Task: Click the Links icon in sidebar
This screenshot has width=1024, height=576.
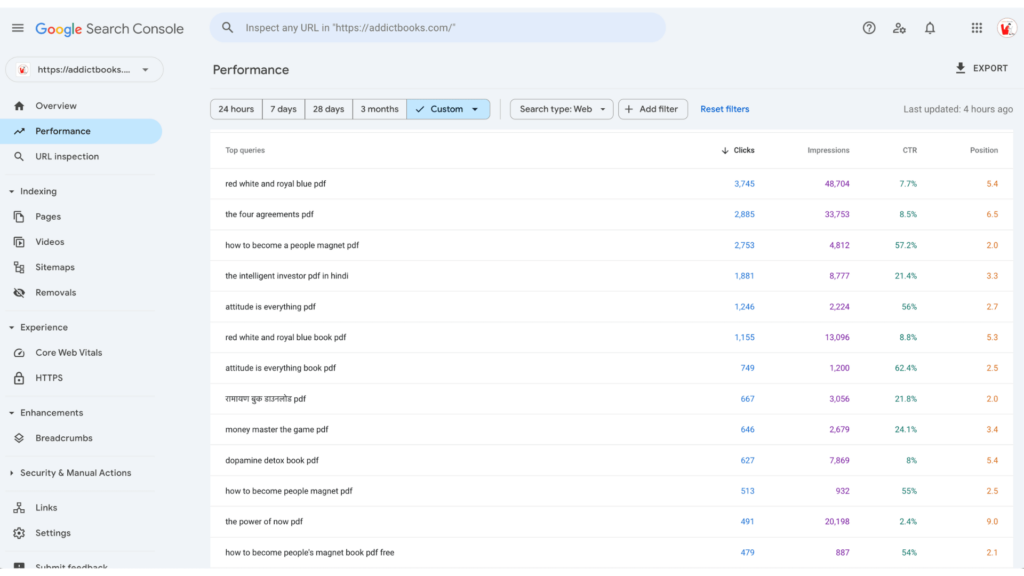Action: pyautogui.click(x=19, y=508)
